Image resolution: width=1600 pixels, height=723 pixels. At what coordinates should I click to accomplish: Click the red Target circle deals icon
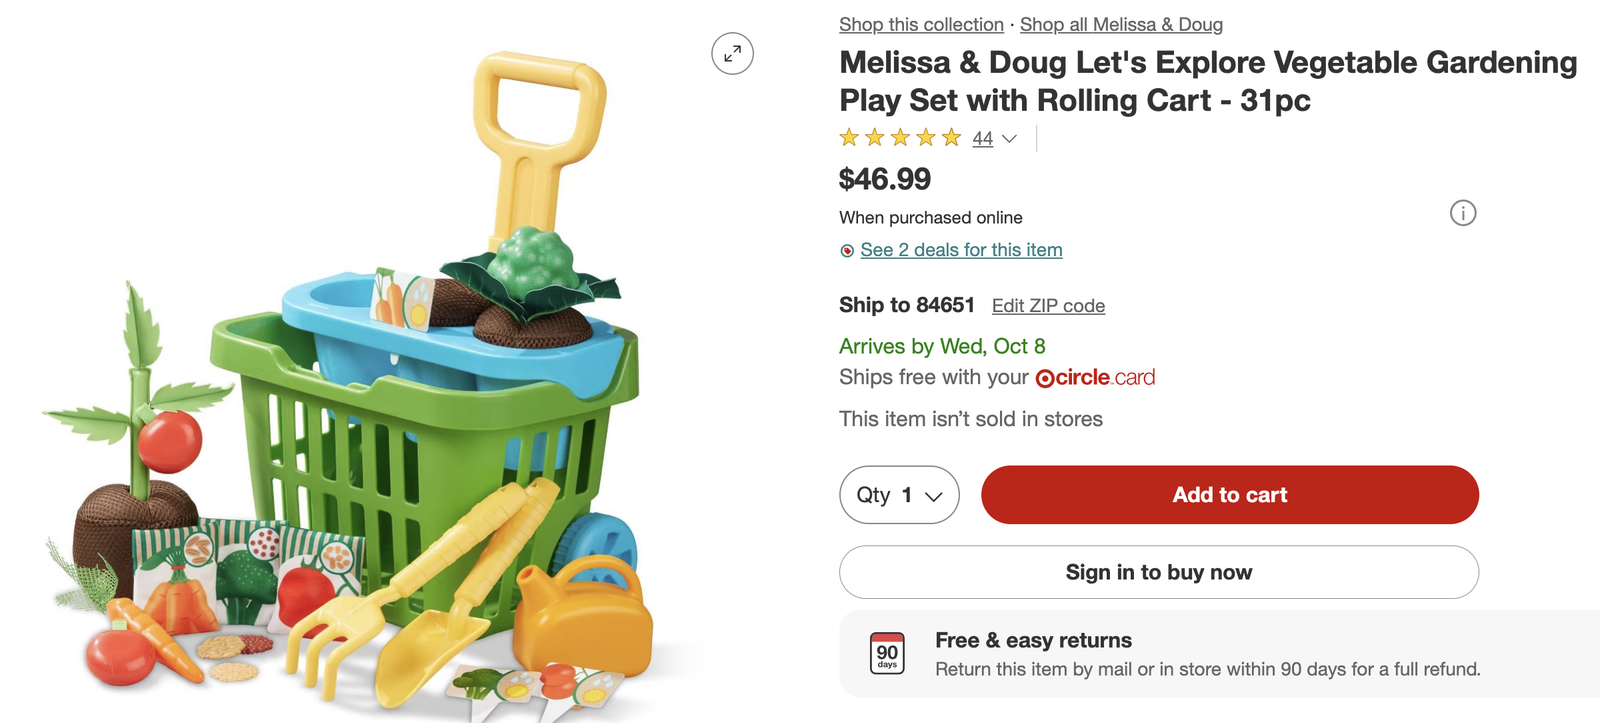(x=847, y=251)
